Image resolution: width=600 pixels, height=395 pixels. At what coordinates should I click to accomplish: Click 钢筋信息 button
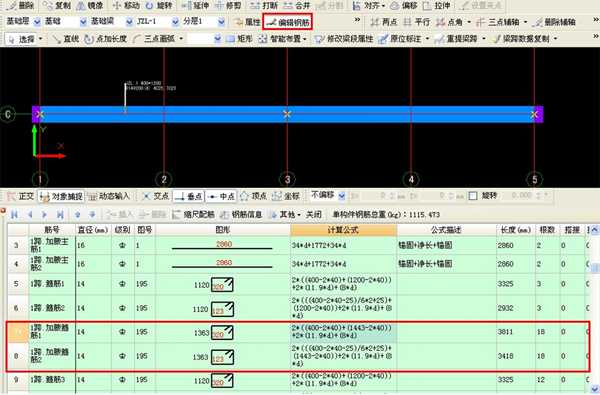click(241, 214)
